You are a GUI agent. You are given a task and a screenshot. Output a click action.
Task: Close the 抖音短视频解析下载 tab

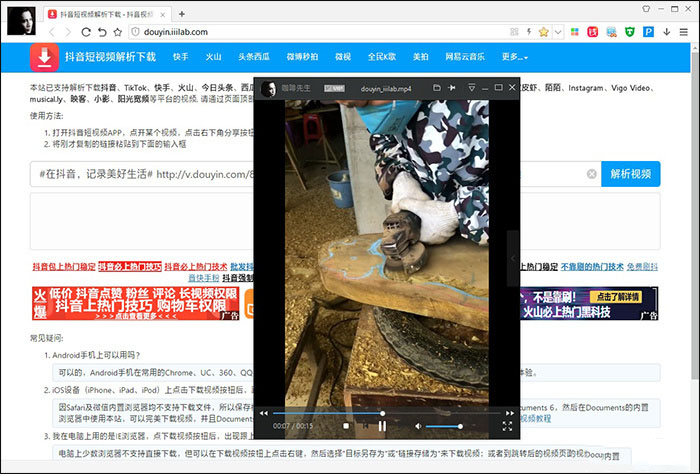[163, 15]
